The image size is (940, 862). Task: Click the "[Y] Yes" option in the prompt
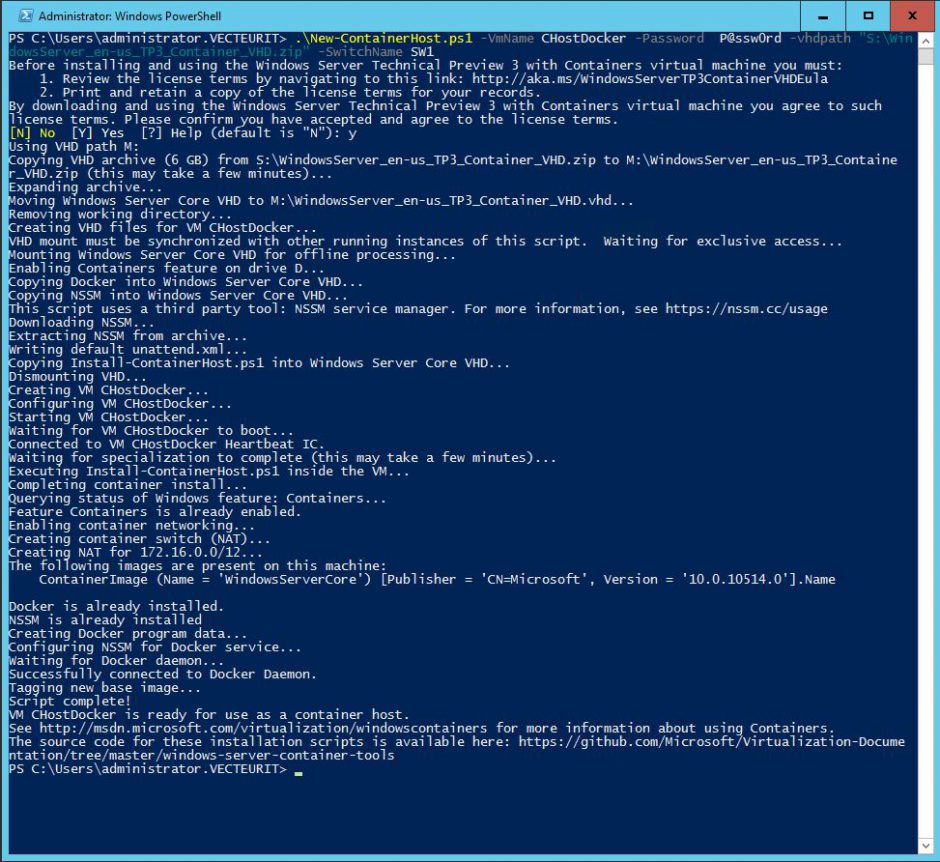[x=99, y=133]
